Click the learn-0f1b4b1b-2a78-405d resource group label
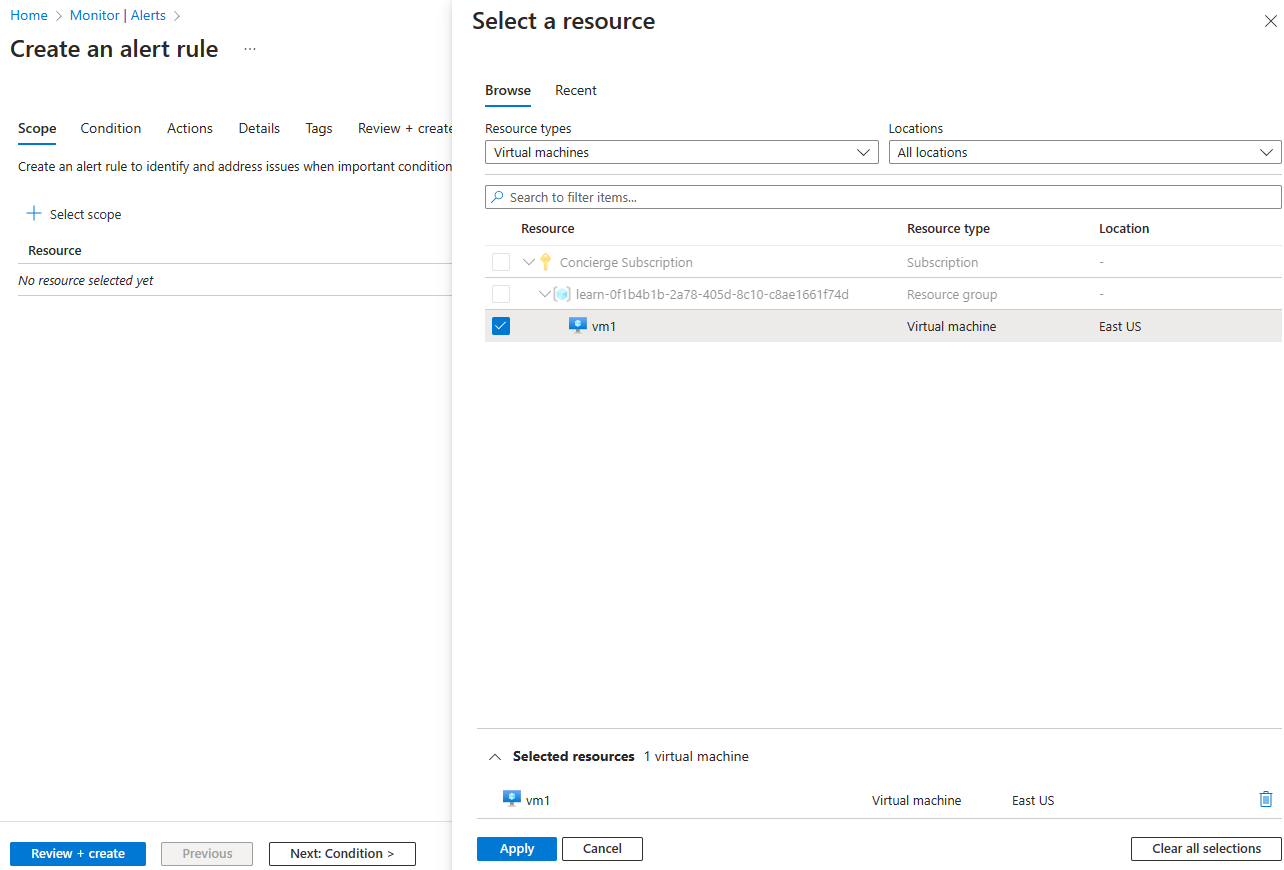1284x870 pixels. click(x=712, y=294)
